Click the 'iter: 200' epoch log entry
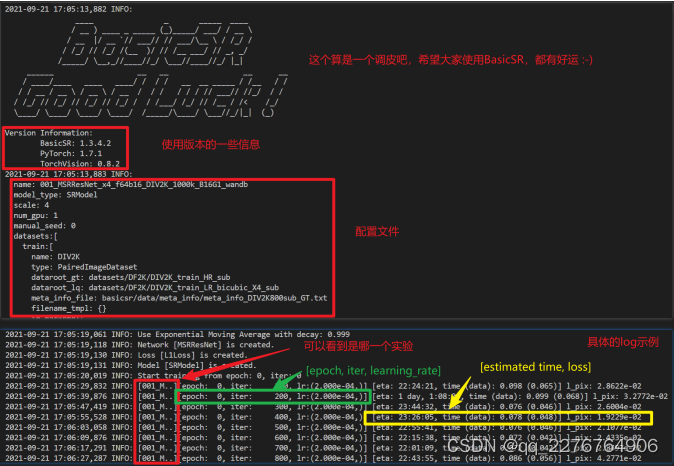The width and height of the screenshot is (674, 466). [273, 396]
